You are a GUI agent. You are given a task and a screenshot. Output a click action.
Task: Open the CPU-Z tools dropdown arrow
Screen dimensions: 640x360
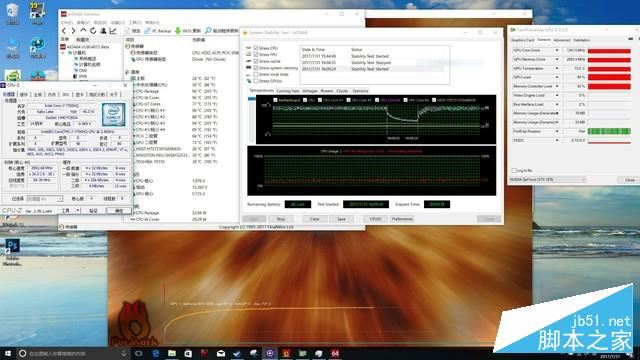(x=78, y=211)
